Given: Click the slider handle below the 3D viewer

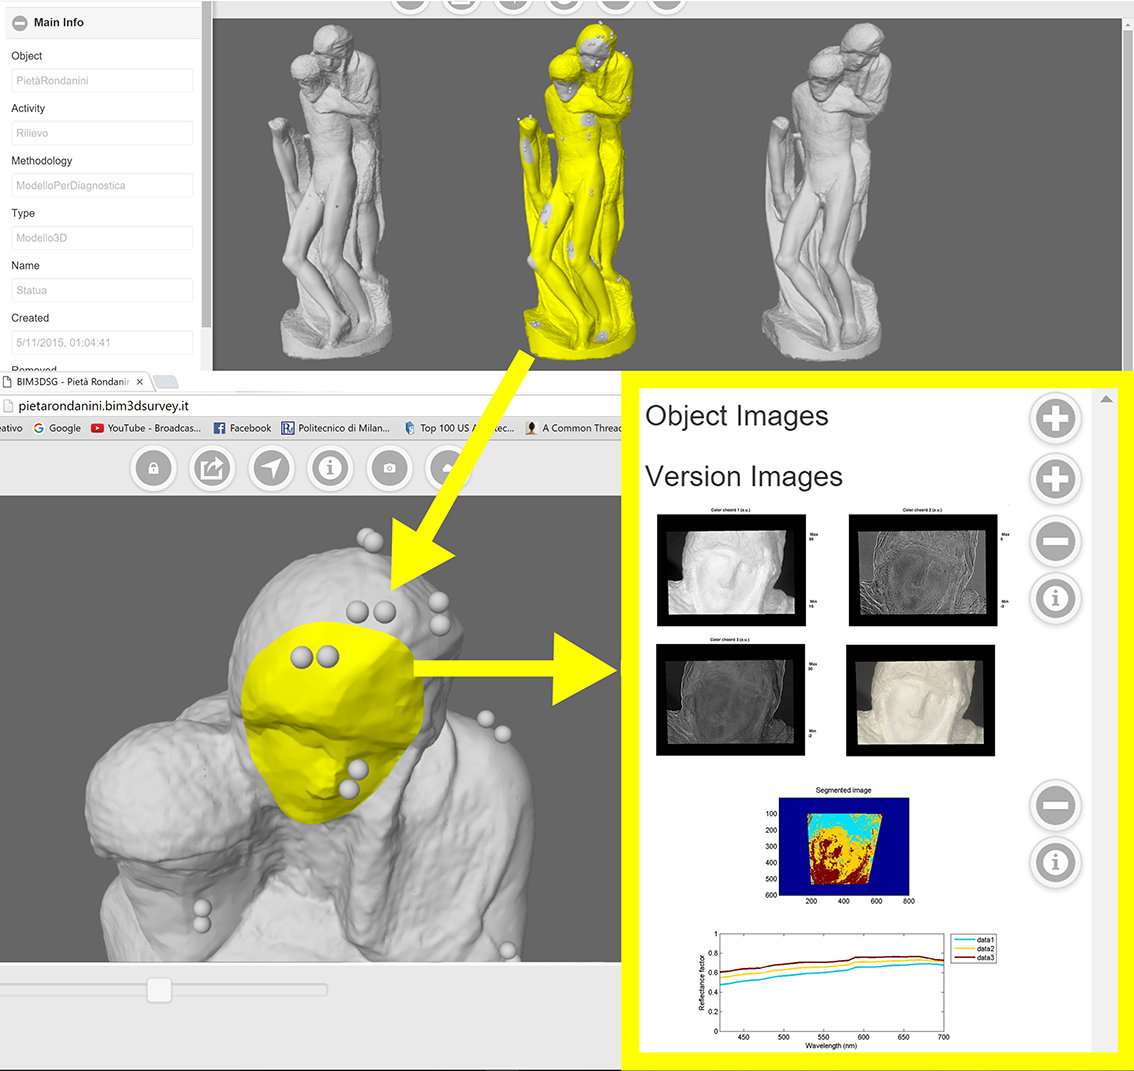Looking at the screenshot, I should tap(159, 989).
